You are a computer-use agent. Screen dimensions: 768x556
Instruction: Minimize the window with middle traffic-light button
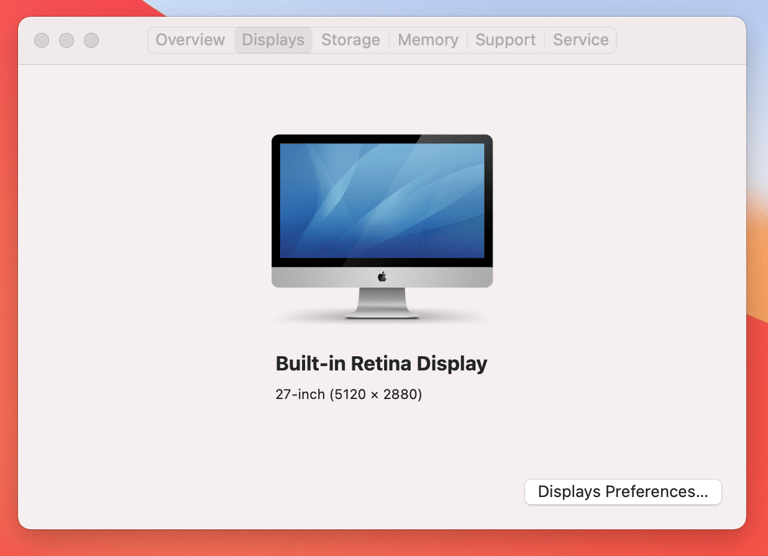point(67,40)
